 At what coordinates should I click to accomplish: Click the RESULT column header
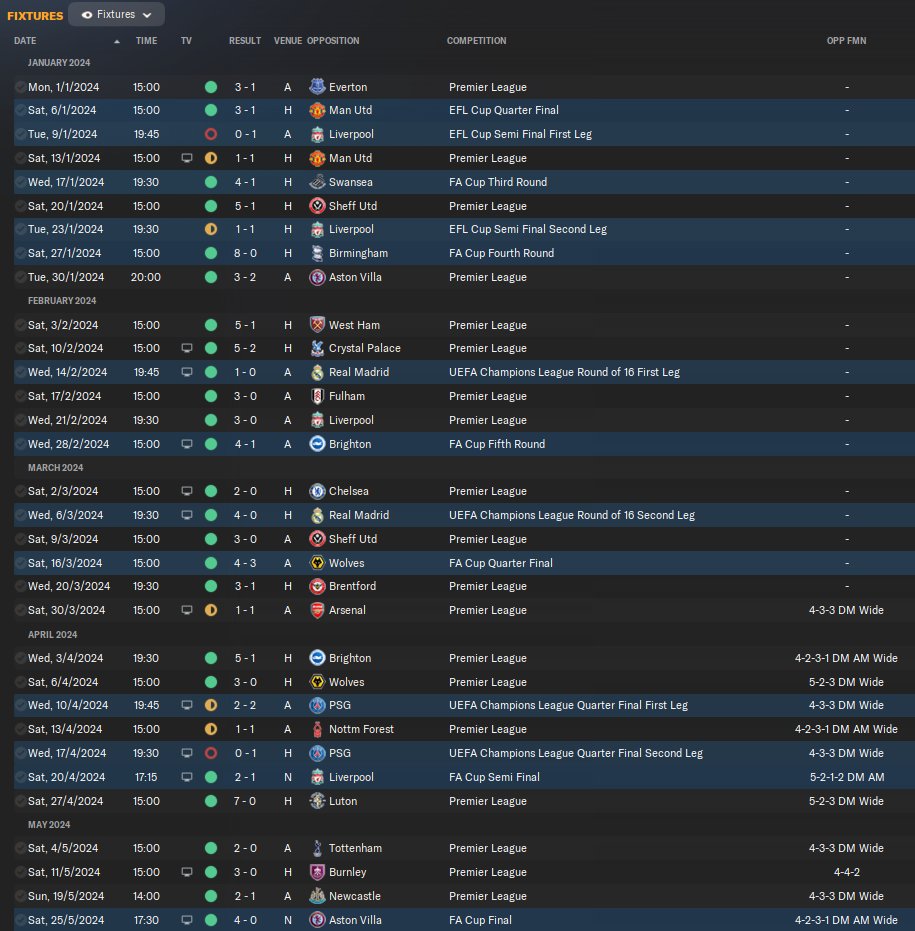click(x=245, y=41)
